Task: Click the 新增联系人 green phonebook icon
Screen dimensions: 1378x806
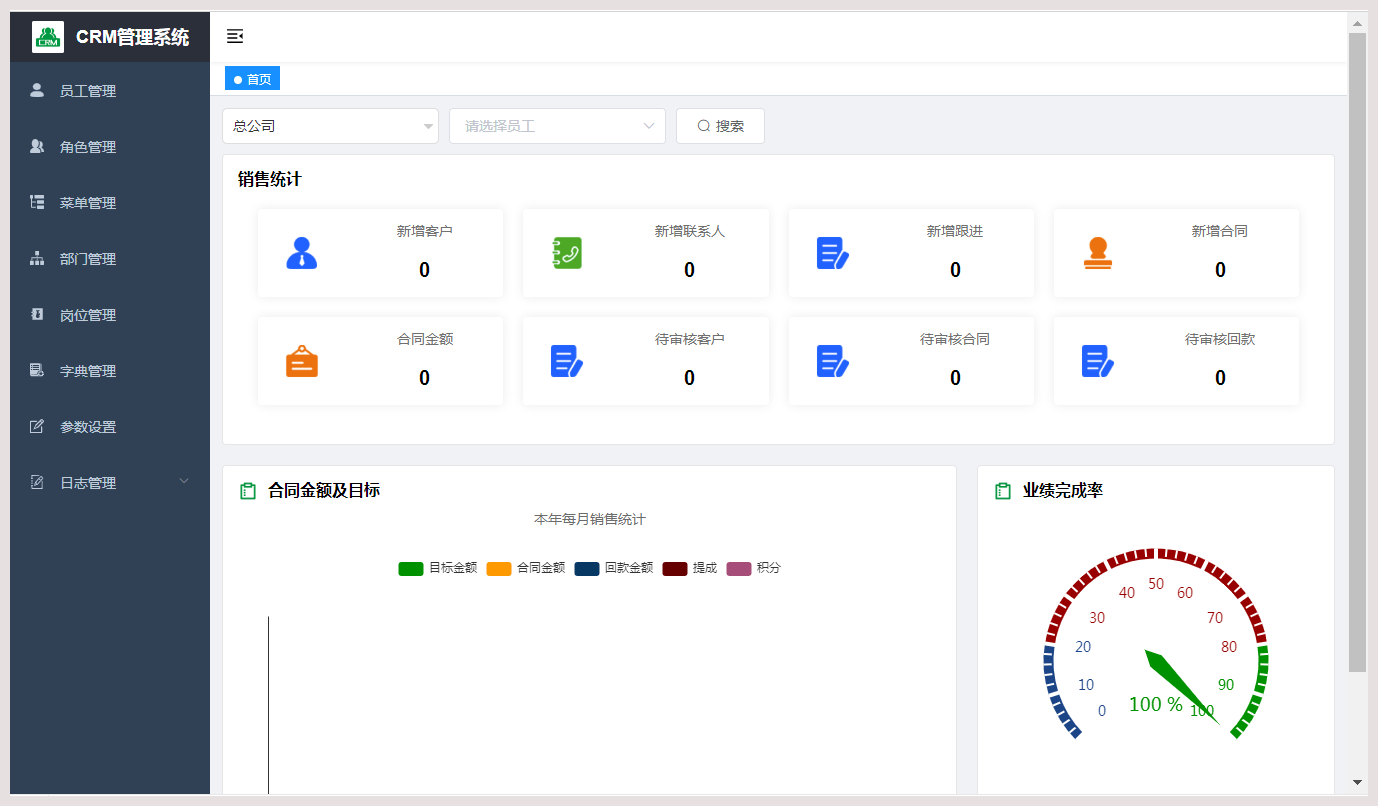Action: tap(567, 253)
